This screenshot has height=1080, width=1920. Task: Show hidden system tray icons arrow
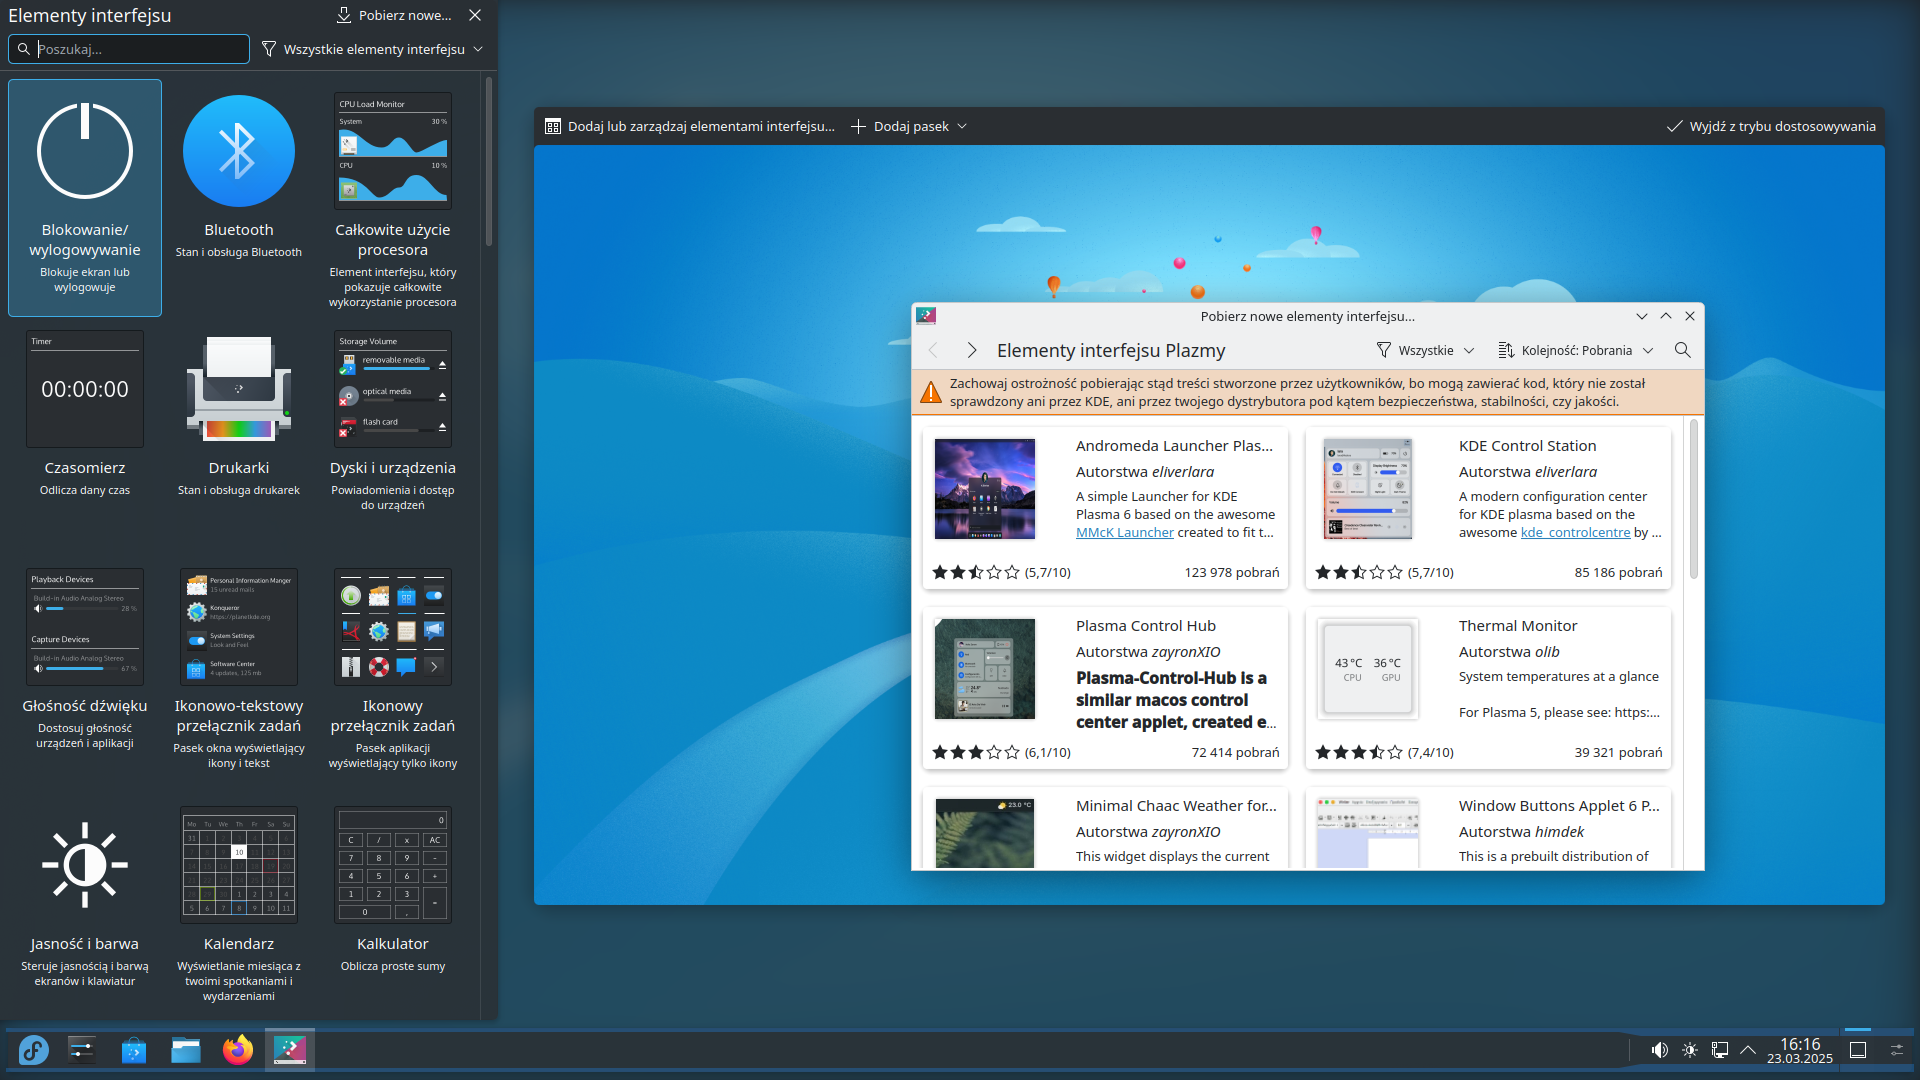click(1748, 1050)
